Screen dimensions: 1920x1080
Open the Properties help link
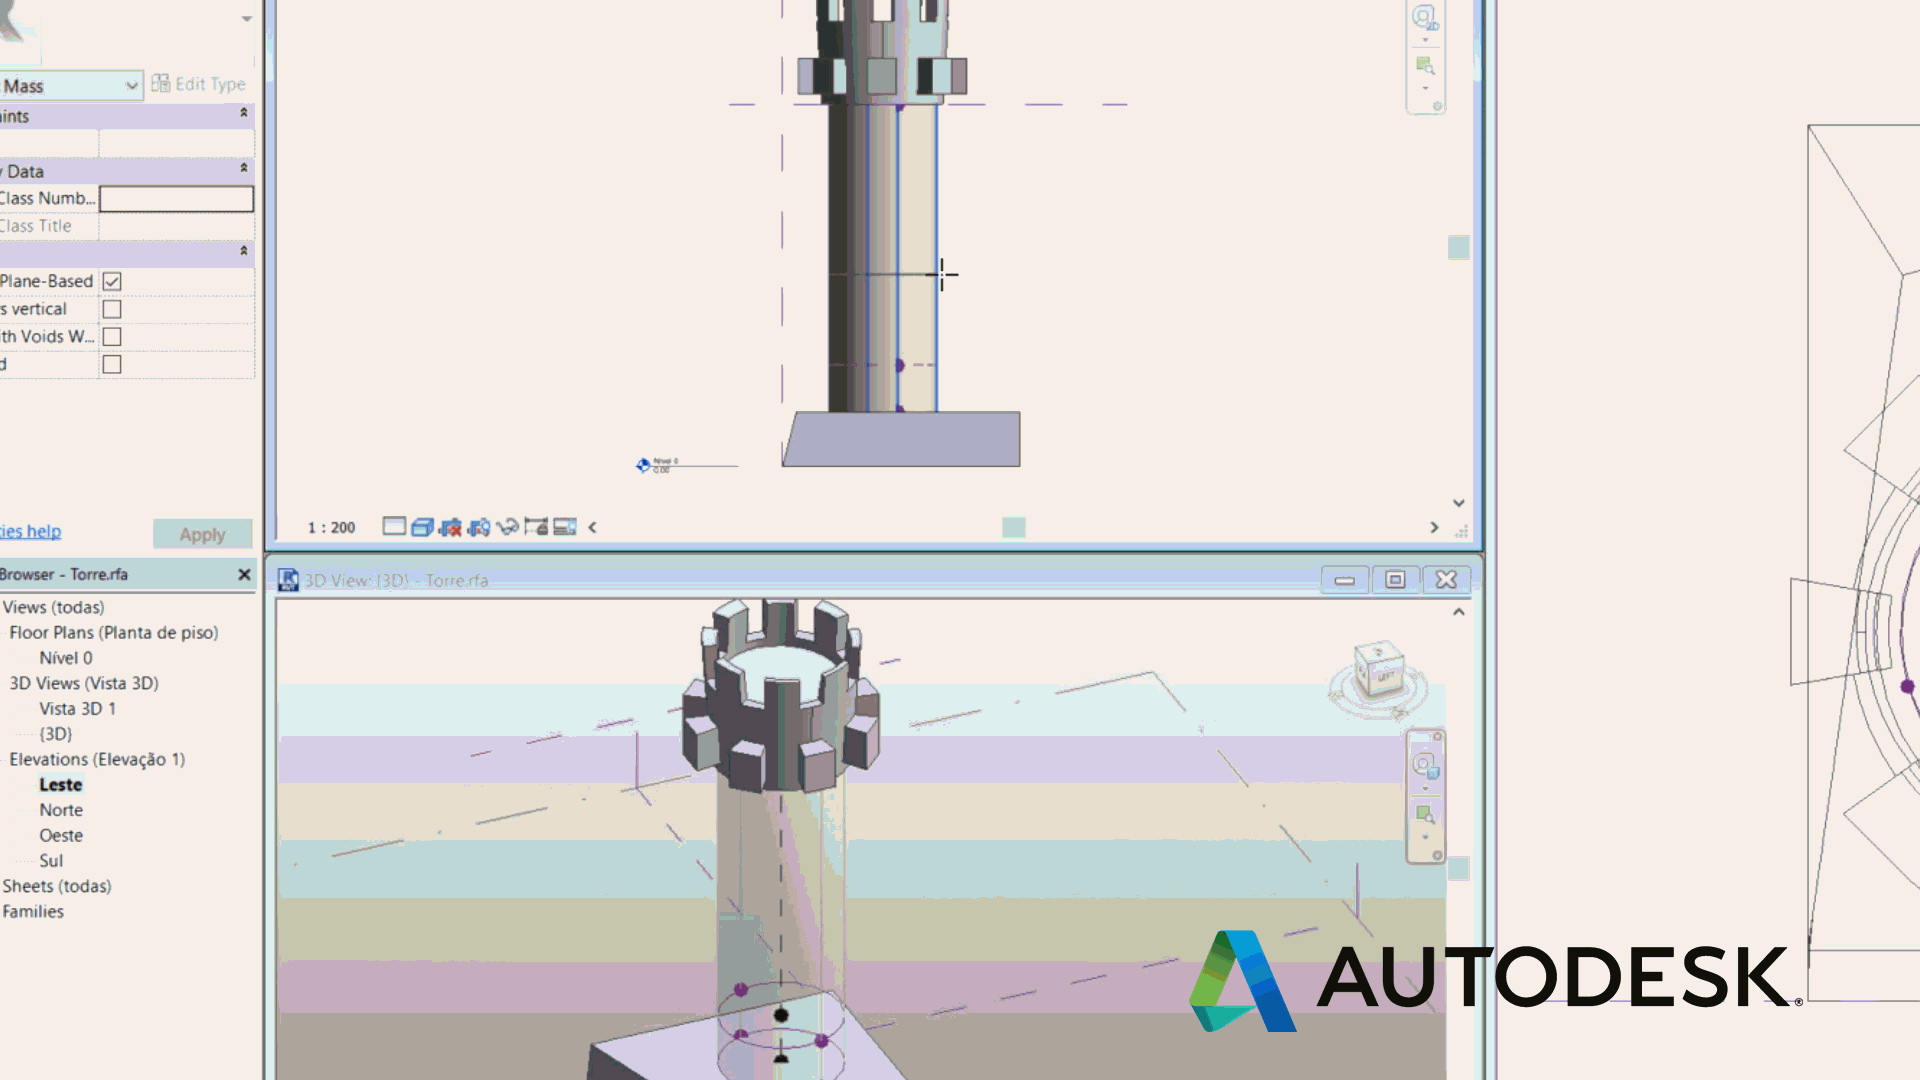31,531
